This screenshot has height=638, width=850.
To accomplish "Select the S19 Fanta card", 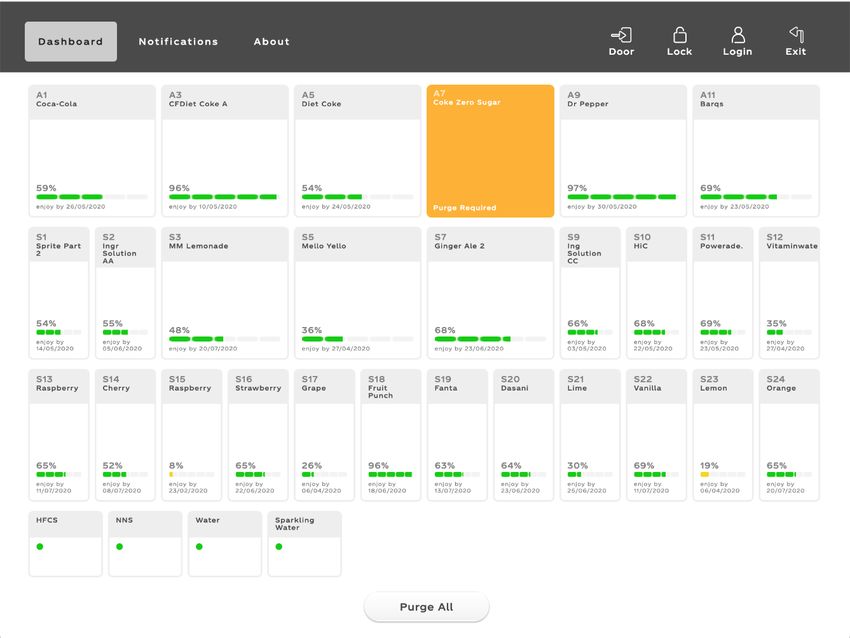I will [457, 435].
